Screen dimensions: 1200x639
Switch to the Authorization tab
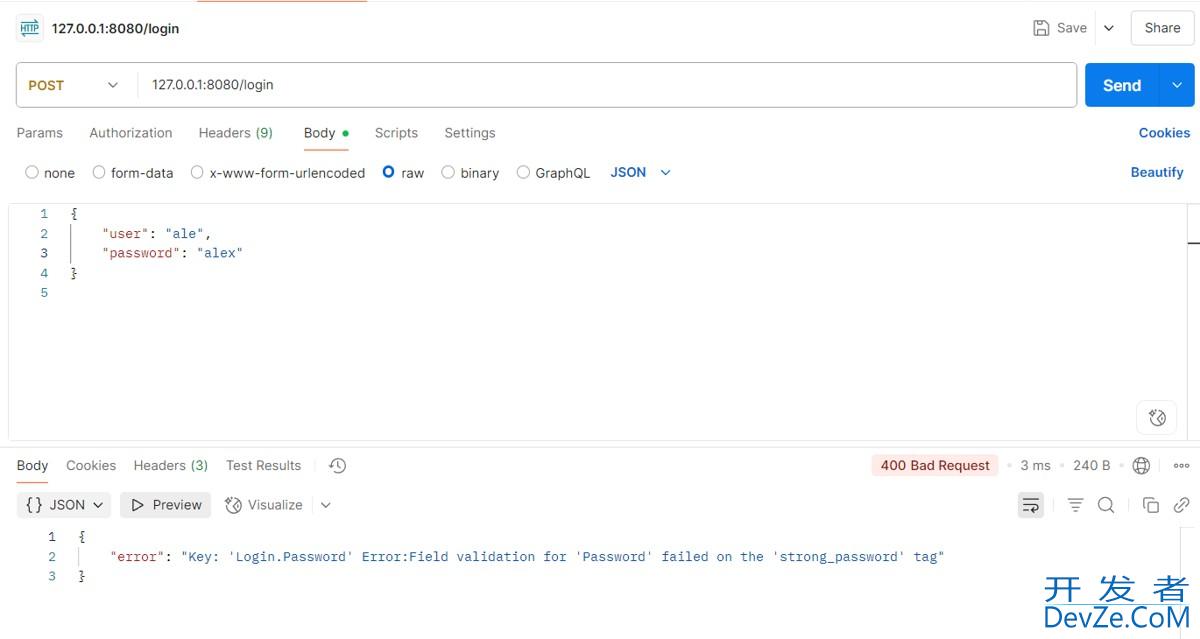pos(131,133)
